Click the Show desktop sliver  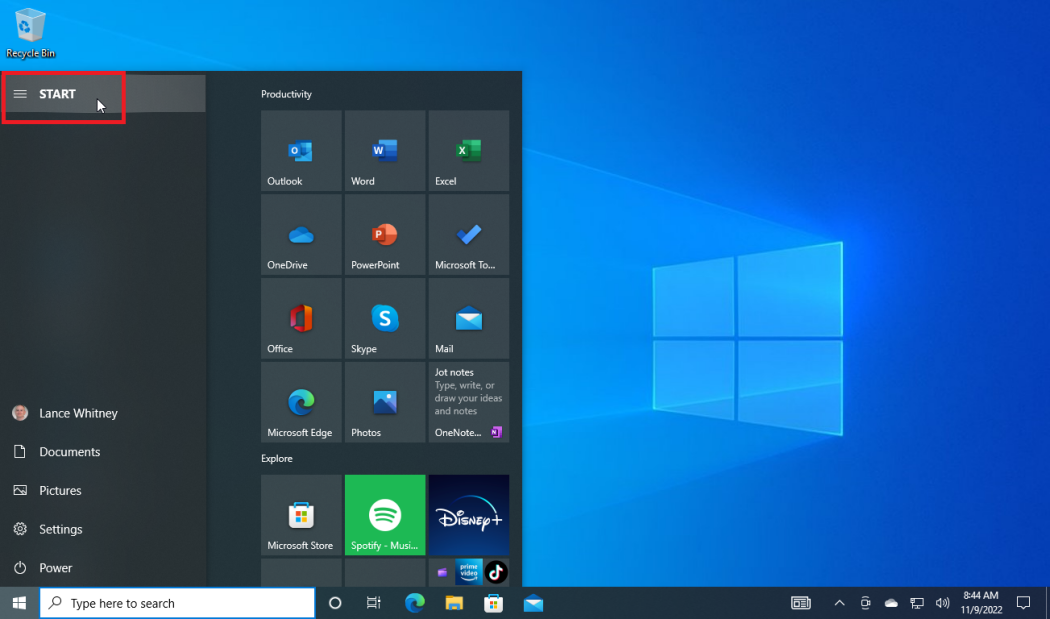[1047, 603]
